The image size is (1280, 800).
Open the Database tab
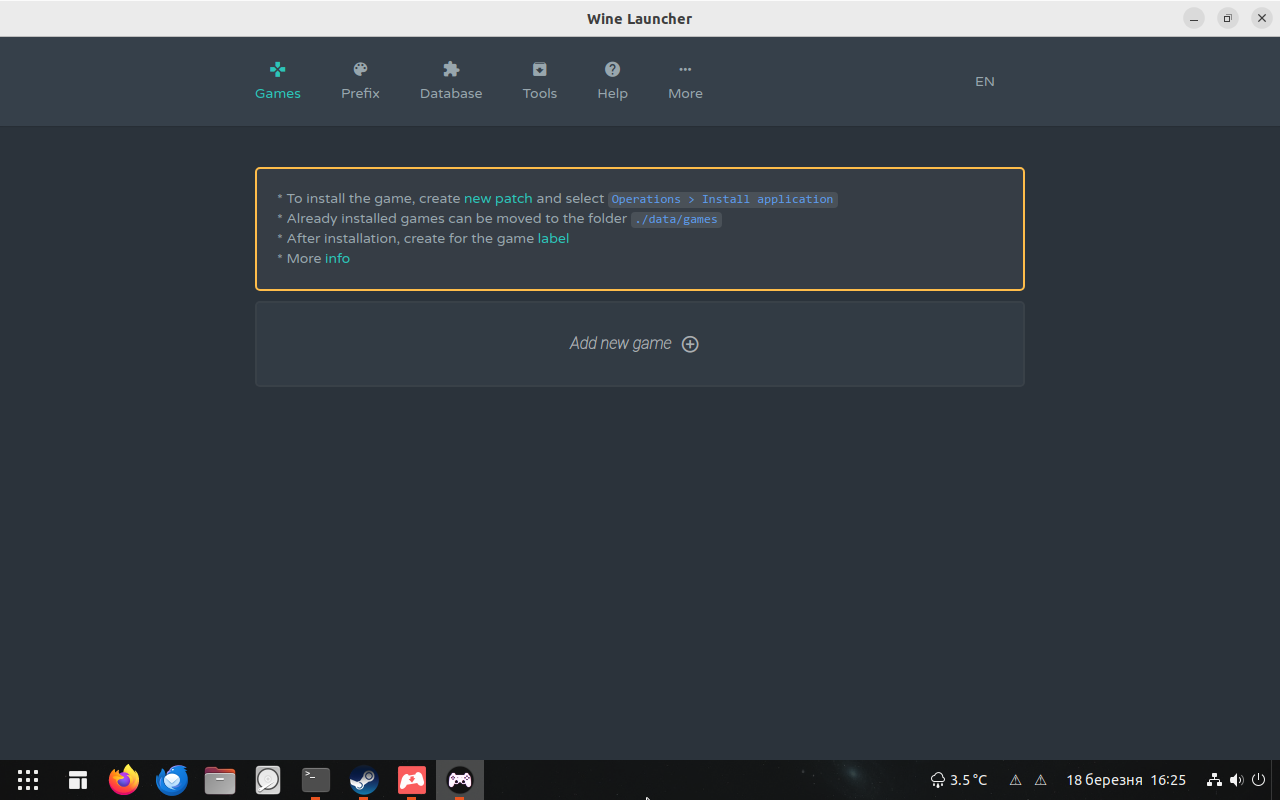(451, 81)
